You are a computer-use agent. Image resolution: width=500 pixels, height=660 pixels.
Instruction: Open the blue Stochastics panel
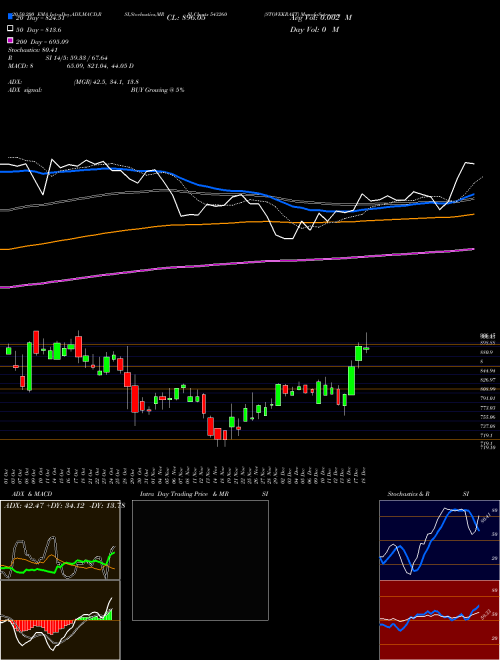[x=439, y=540]
